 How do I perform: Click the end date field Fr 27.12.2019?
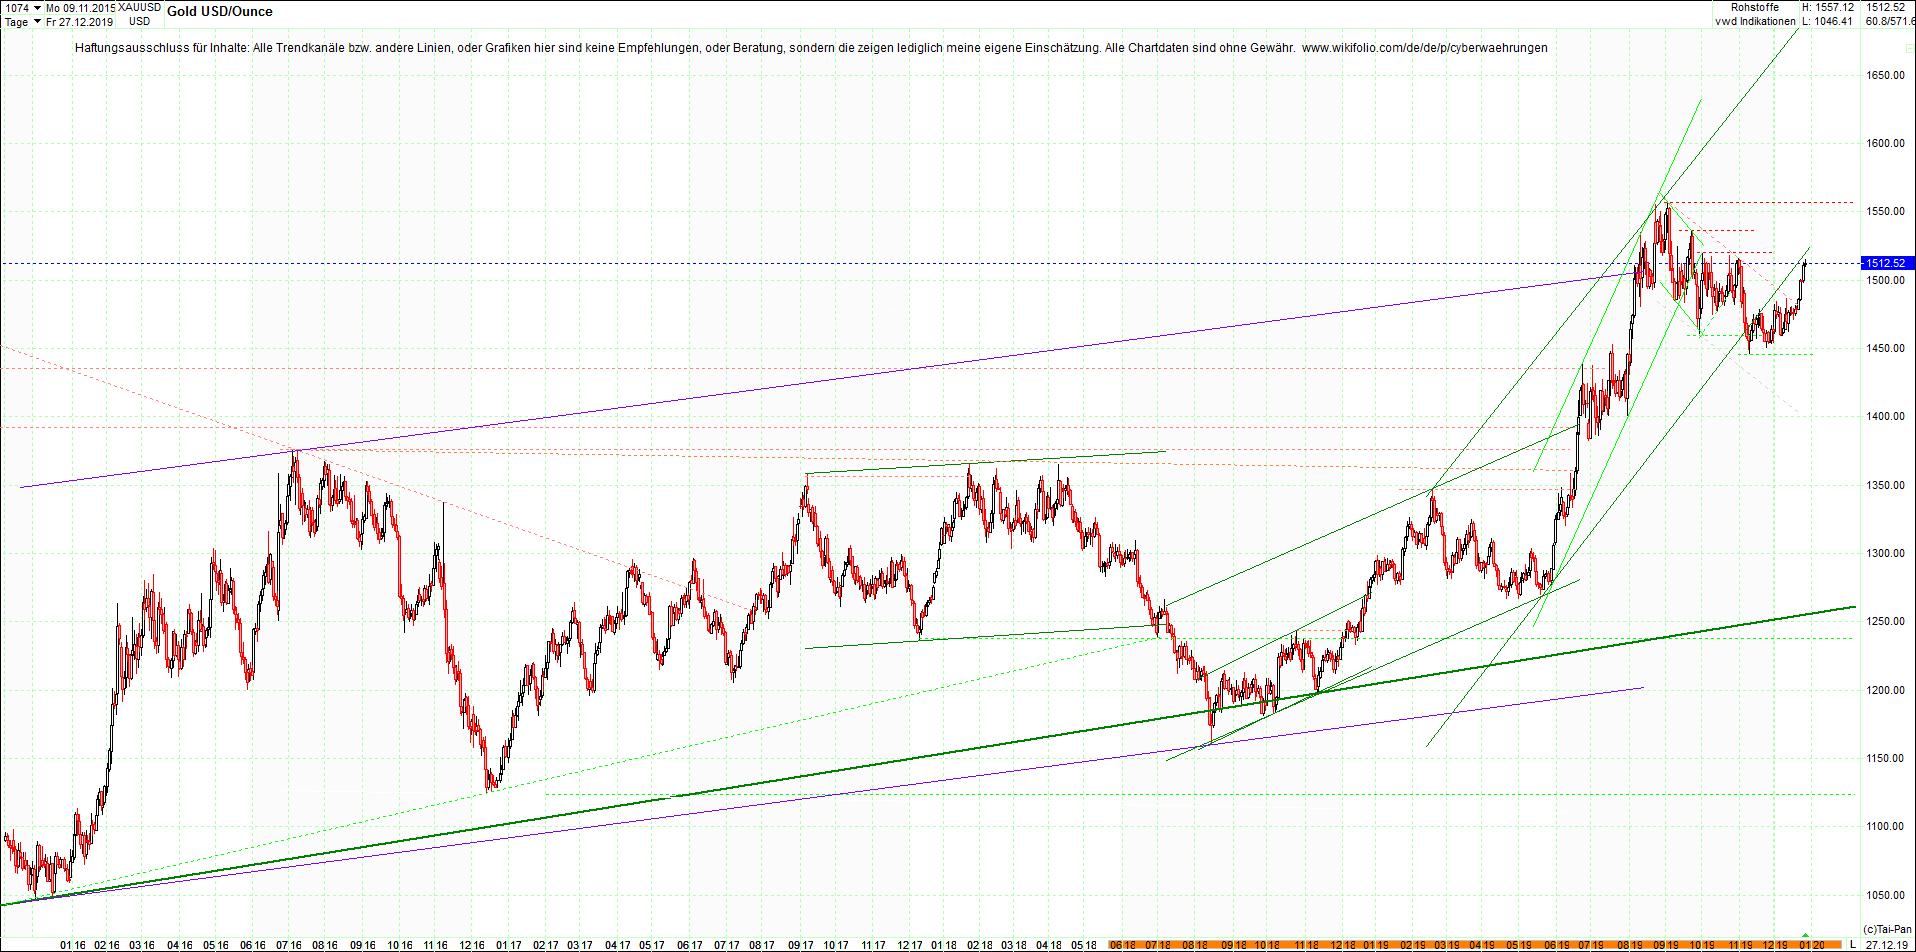pyautogui.click(x=78, y=21)
